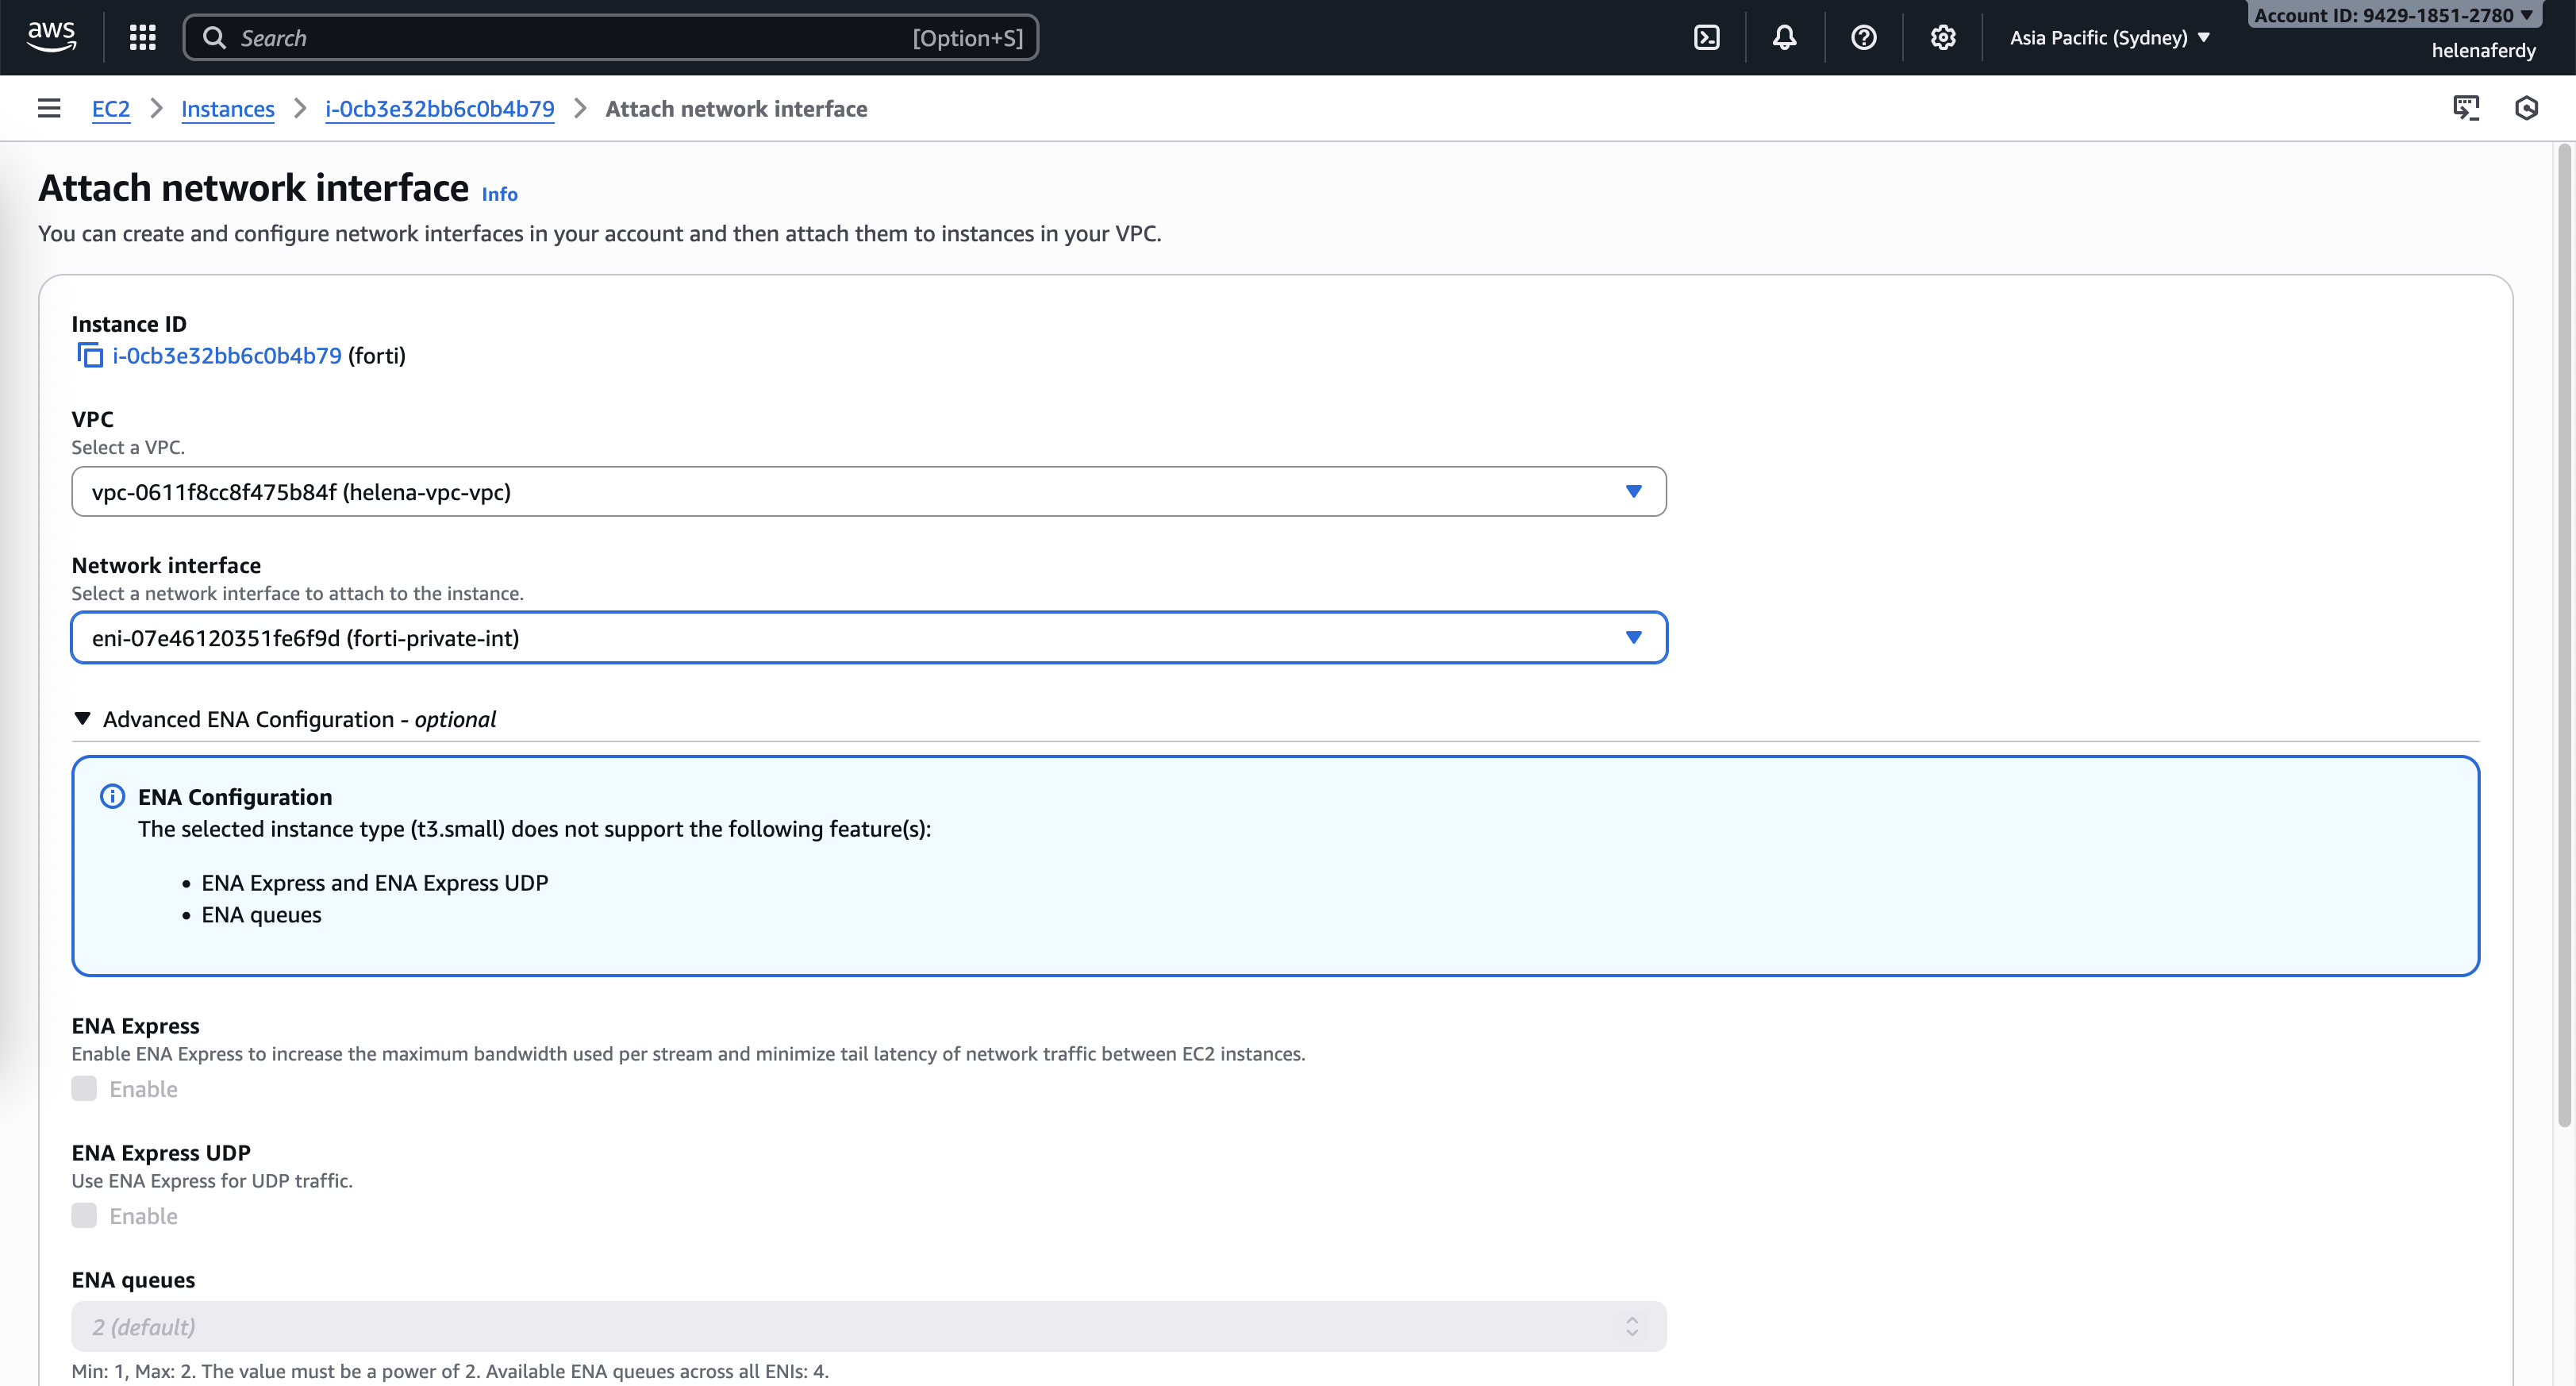Launch the CloudShell terminal icon
Screen dimensions: 2576x1386
coord(1706,37)
